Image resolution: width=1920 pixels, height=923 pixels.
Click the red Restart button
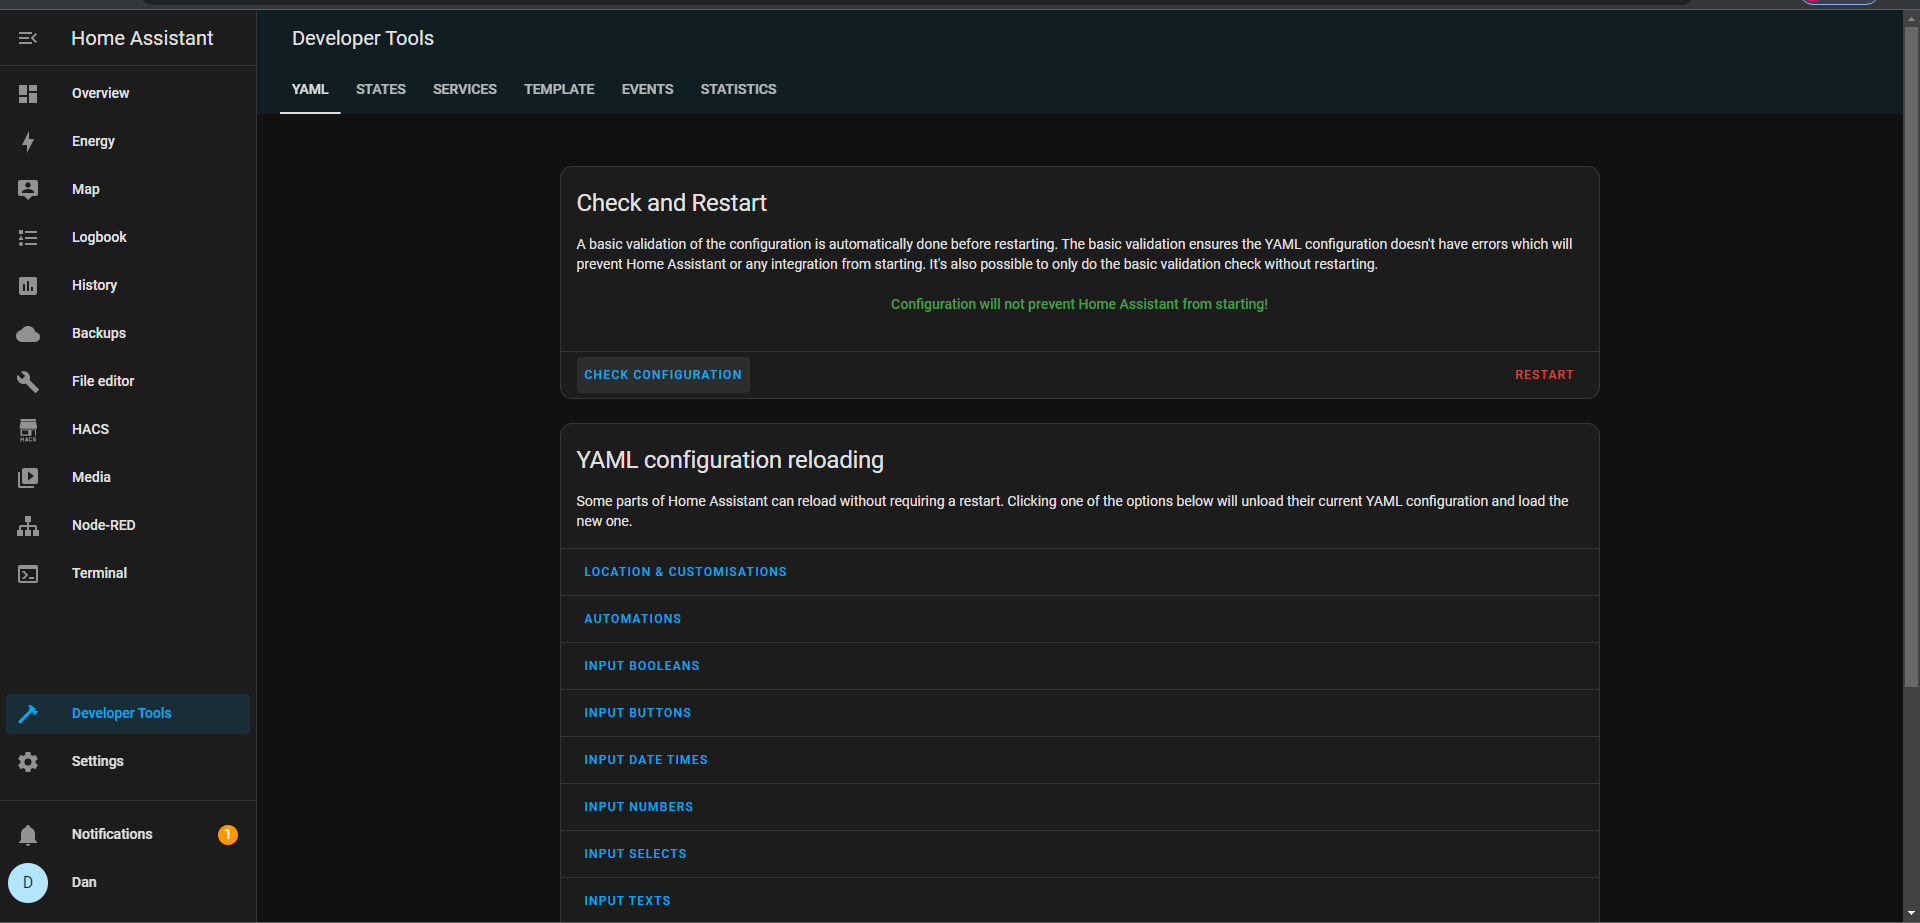point(1544,375)
